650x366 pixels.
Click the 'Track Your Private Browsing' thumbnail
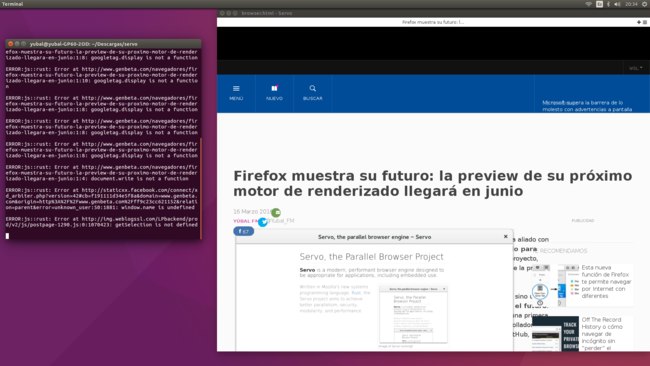[555, 334]
